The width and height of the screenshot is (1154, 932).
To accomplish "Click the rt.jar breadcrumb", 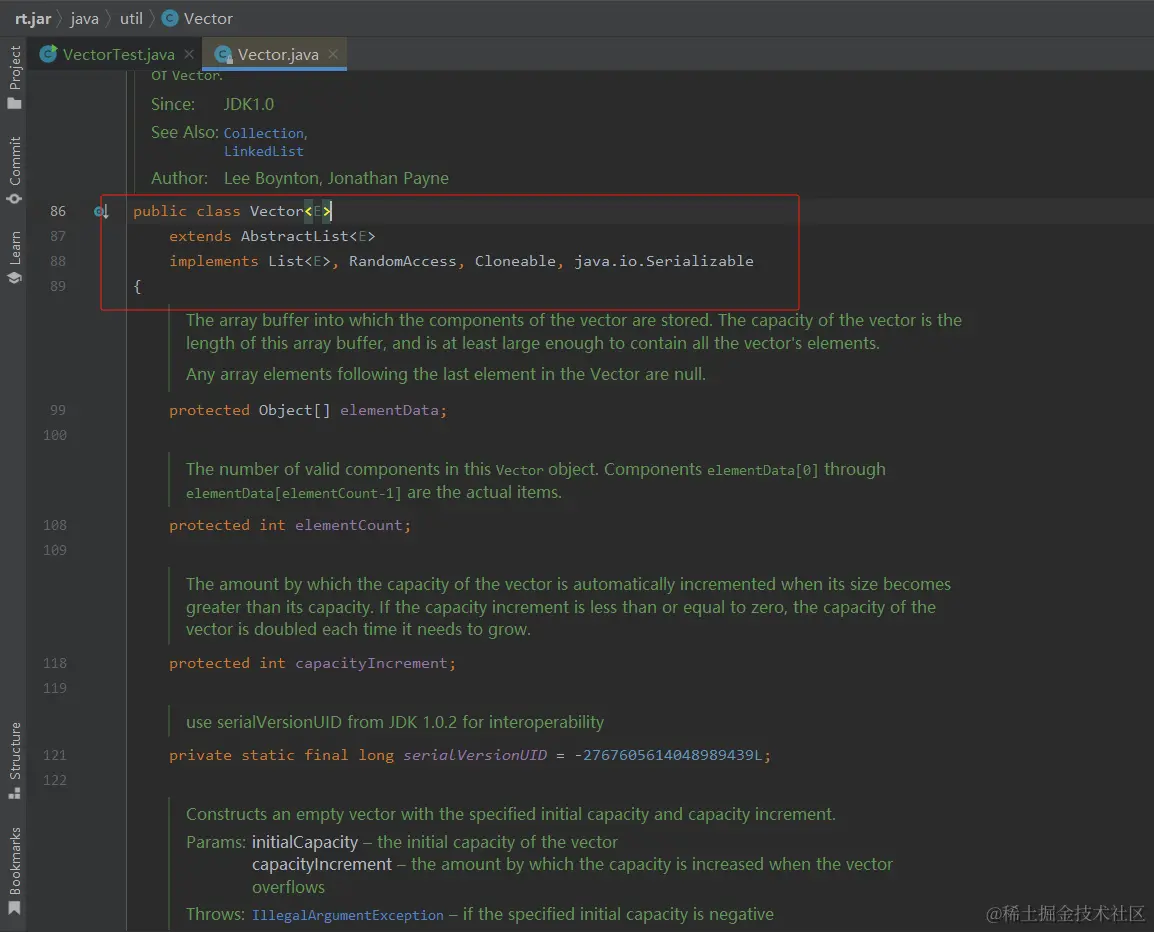I will (33, 18).
